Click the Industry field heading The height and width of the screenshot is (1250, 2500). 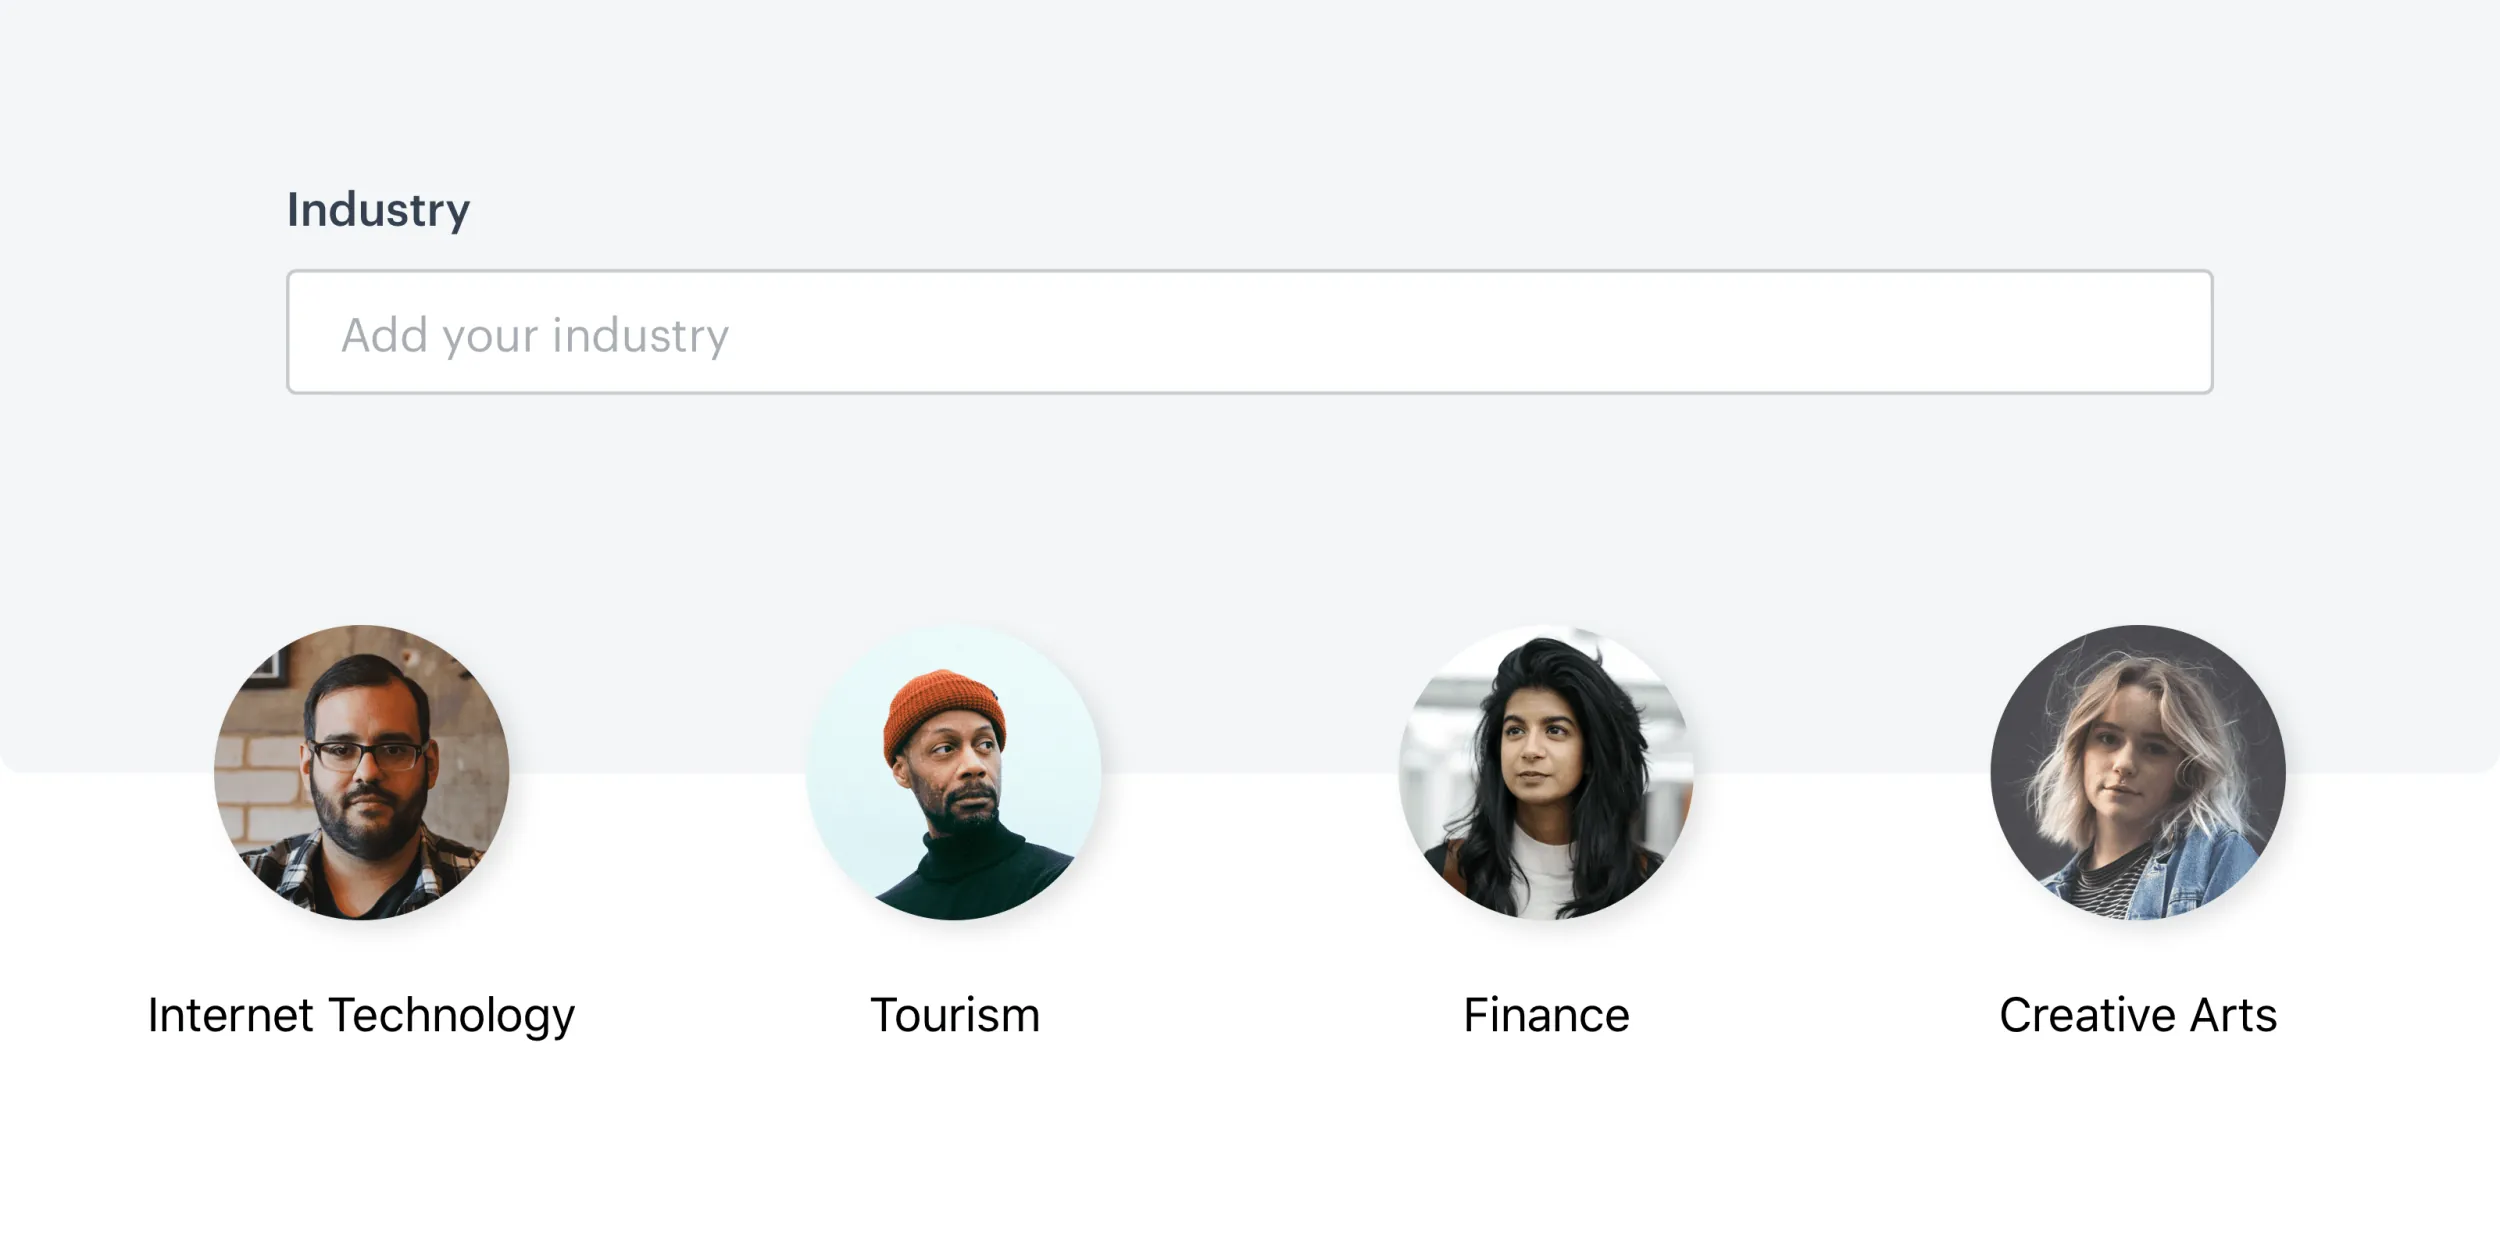click(x=378, y=210)
